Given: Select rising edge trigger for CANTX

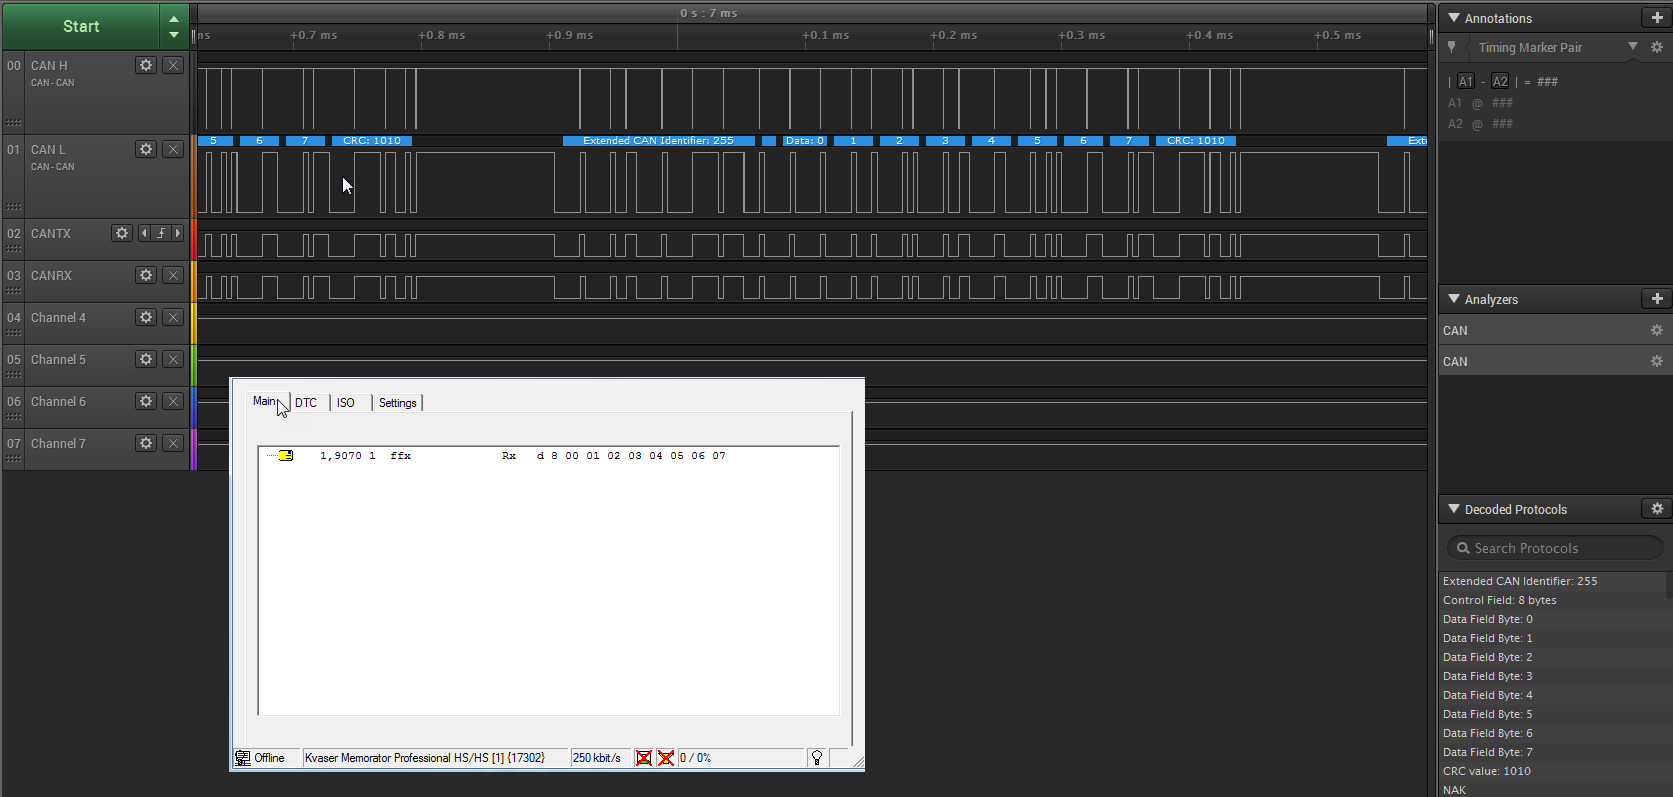Looking at the screenshot, I should [x=161, y=233].
